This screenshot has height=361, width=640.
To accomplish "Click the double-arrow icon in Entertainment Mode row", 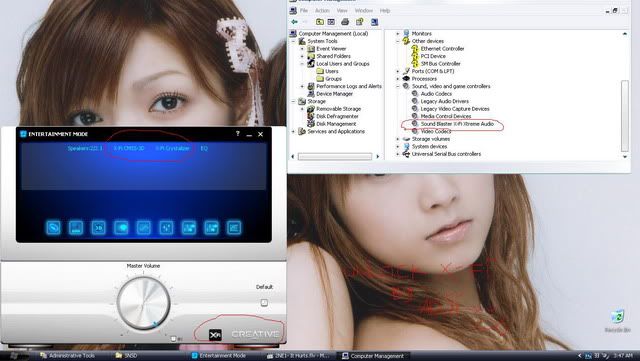I will point(99,227).
